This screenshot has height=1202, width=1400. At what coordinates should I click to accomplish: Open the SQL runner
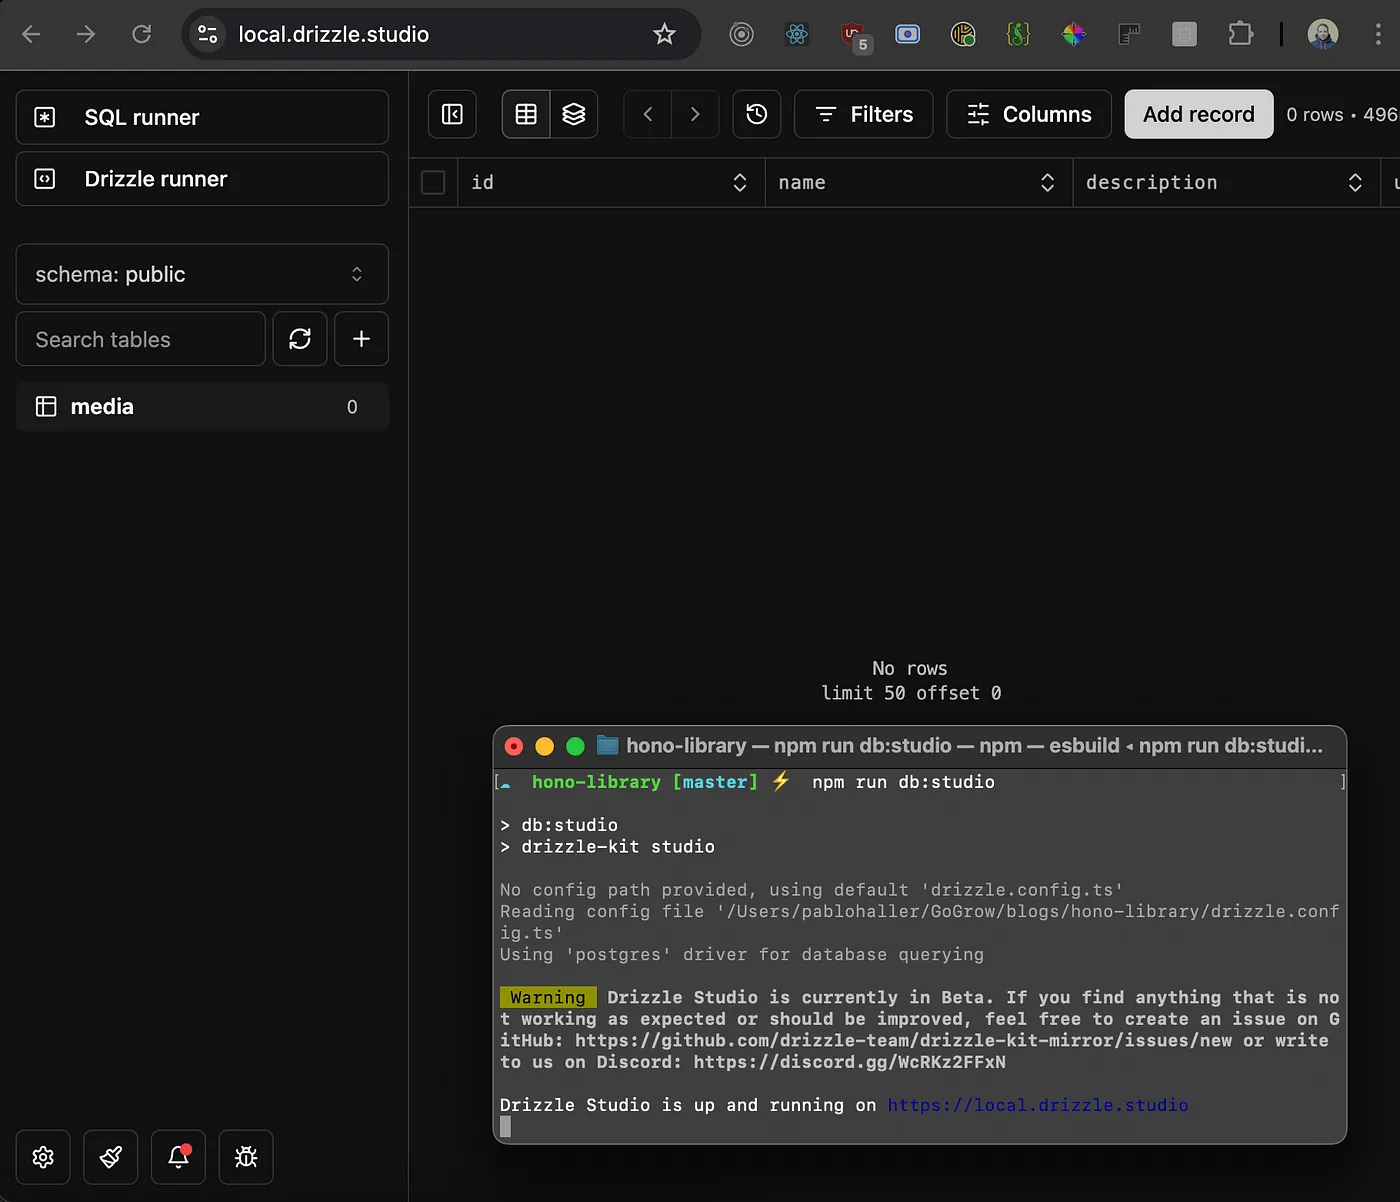click(x=202, y=117)
